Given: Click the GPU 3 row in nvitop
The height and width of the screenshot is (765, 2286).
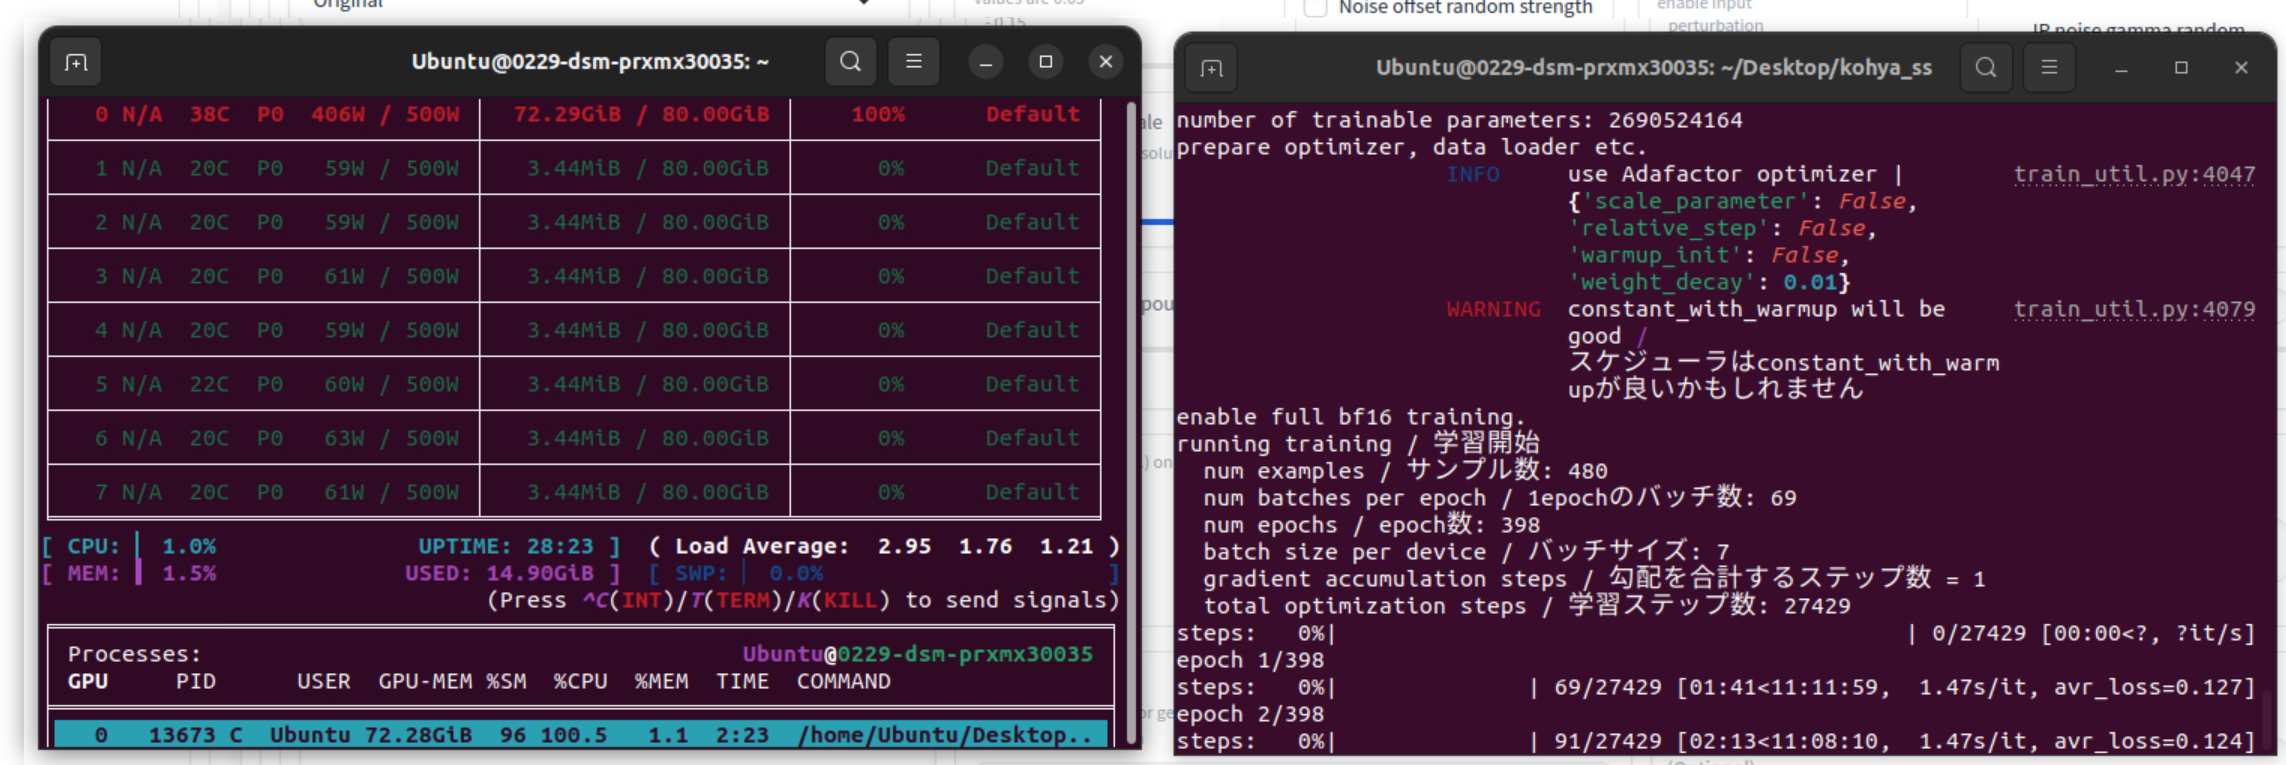Looking at the screenshot, I should pyautogui.click(x=574, y=276).
